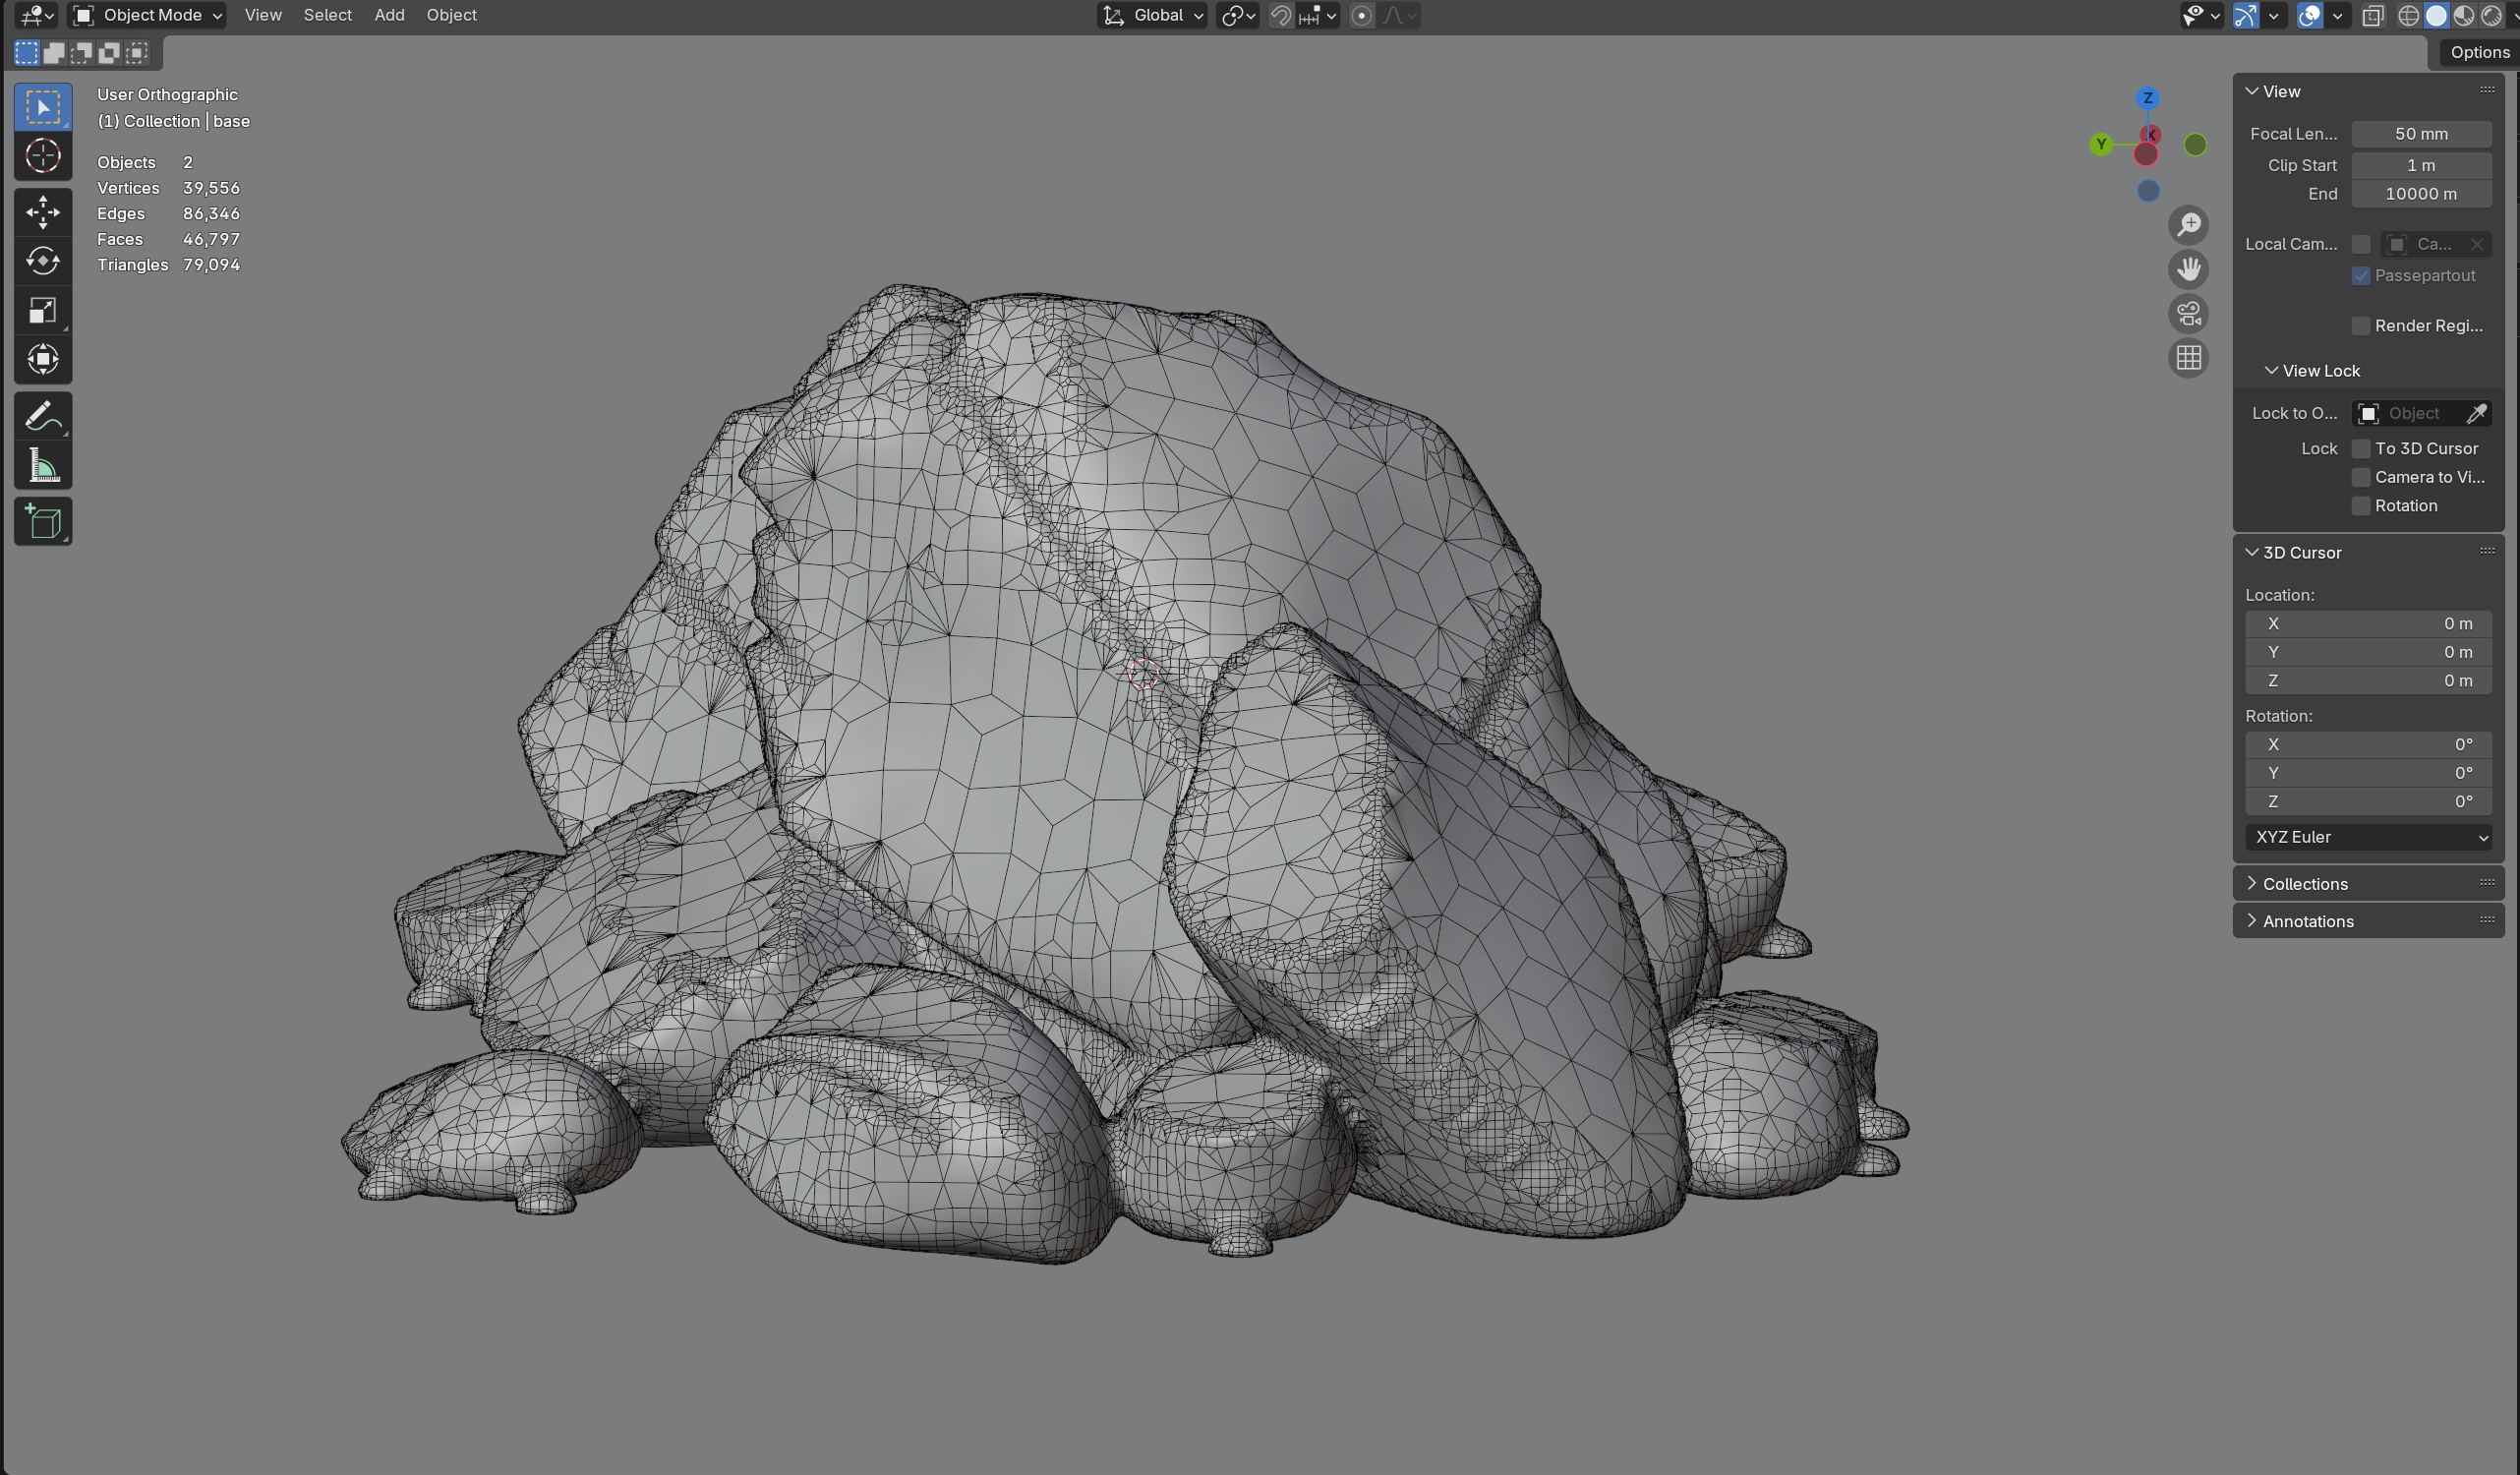The height and width of the screenshot is (1475, 2520).
Task: Click the Options button
Action: [x=2479, y=52]
